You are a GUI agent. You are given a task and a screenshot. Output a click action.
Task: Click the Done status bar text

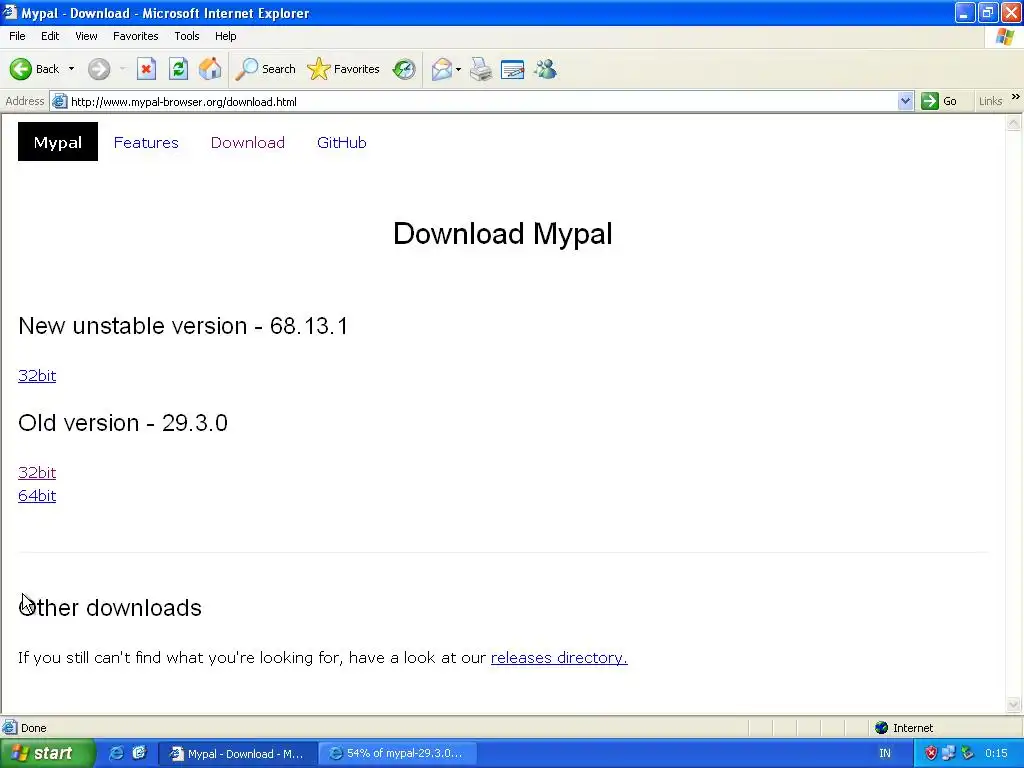[33, 728]
